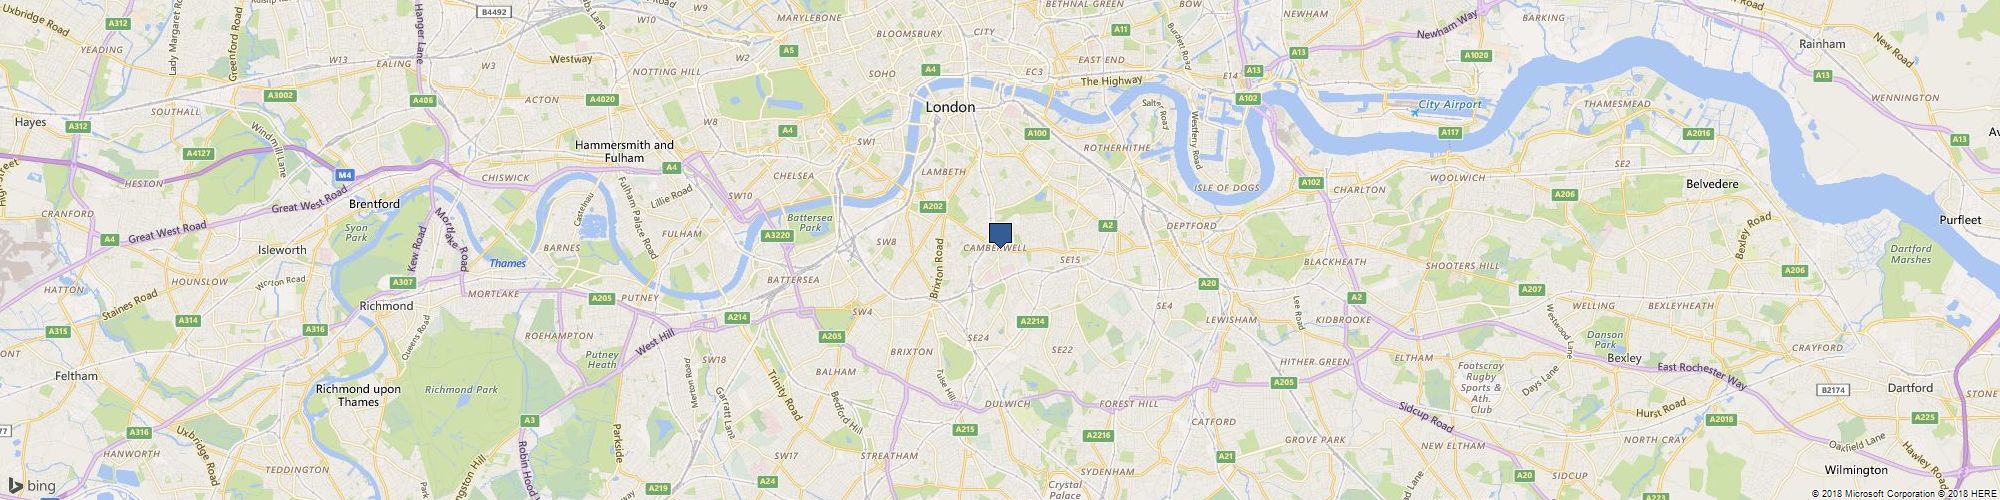Click the A3220 road shield near Battersea
Image resolution: width=2000 pixels, height=500 pixels.
coord(776,235)
